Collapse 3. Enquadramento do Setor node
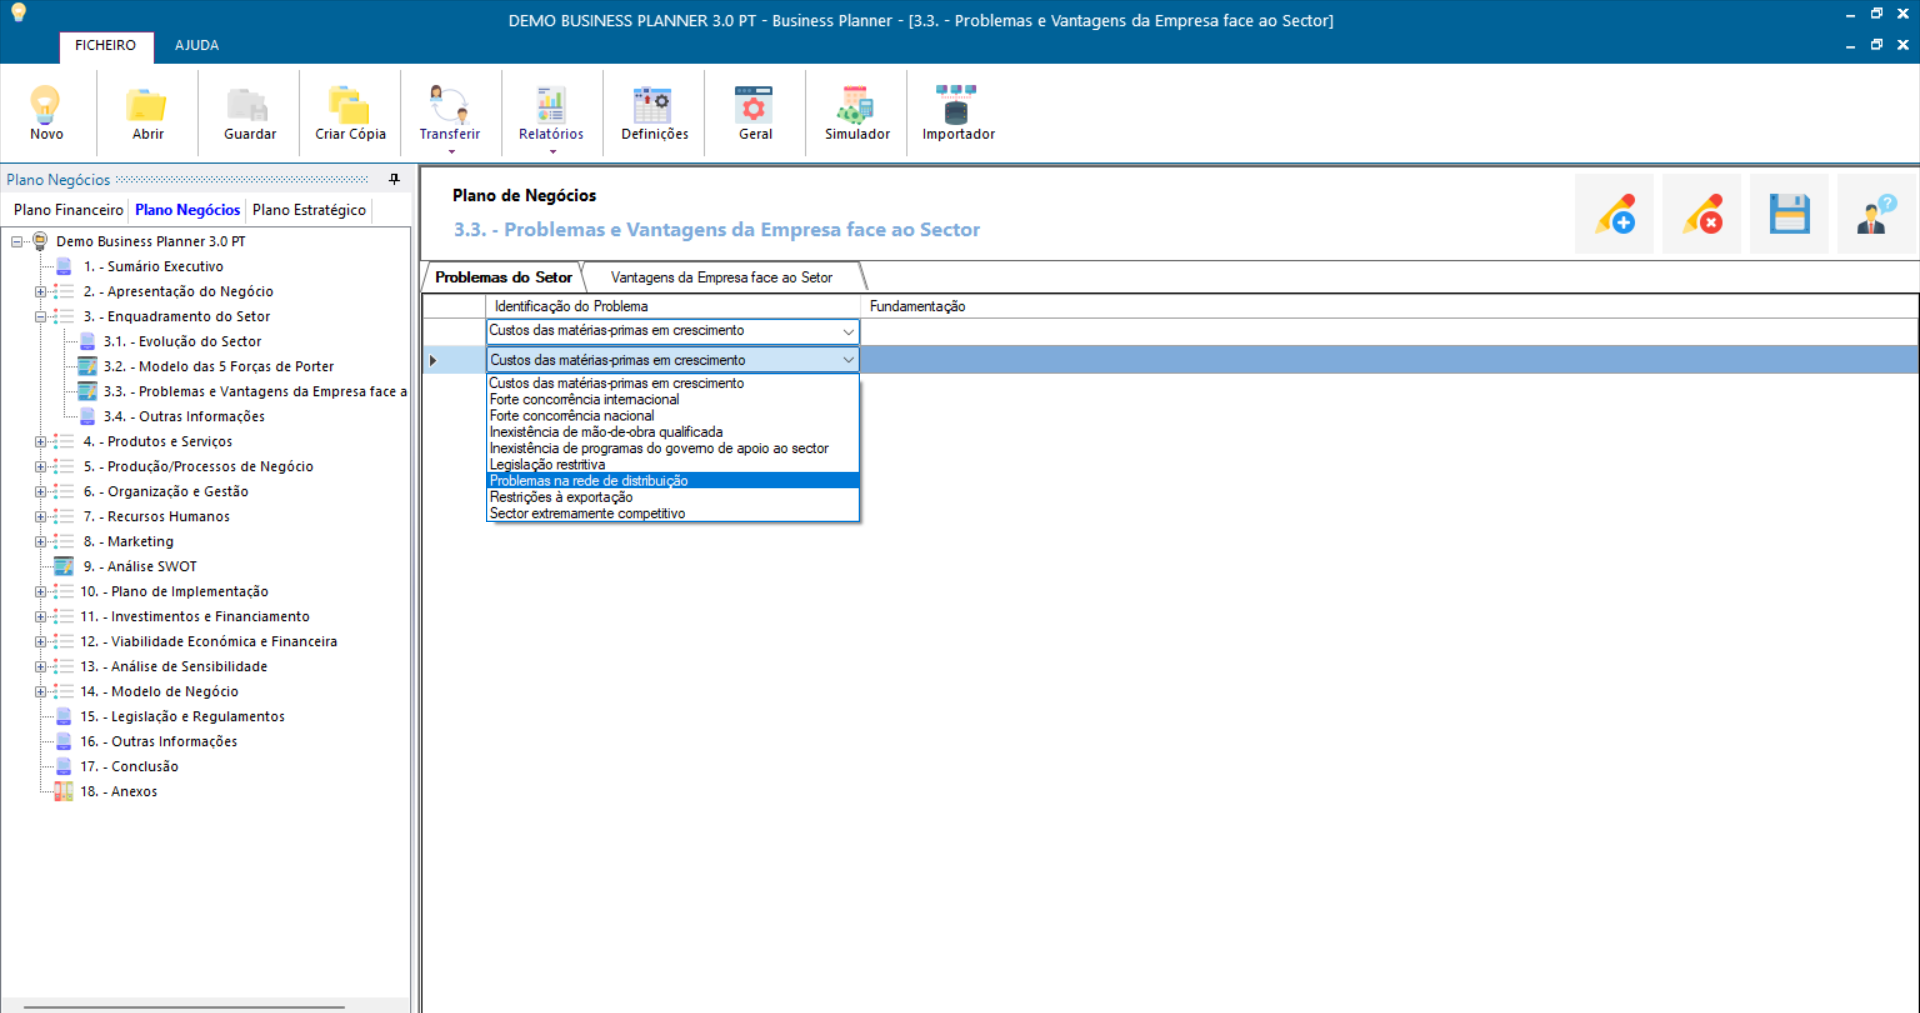 point(40,316)
